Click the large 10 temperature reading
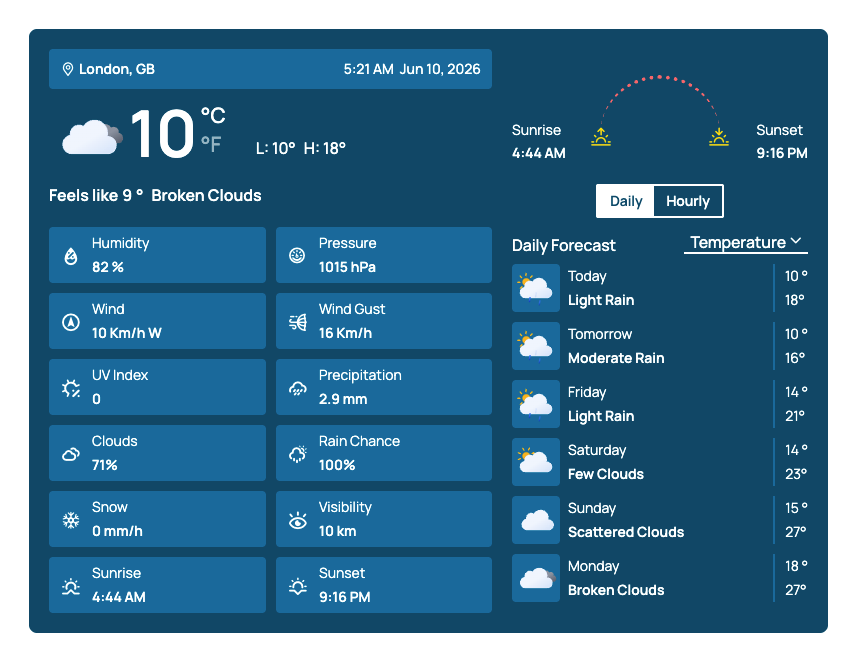Viewport: 860px width, 660px height. pos(162,134)
